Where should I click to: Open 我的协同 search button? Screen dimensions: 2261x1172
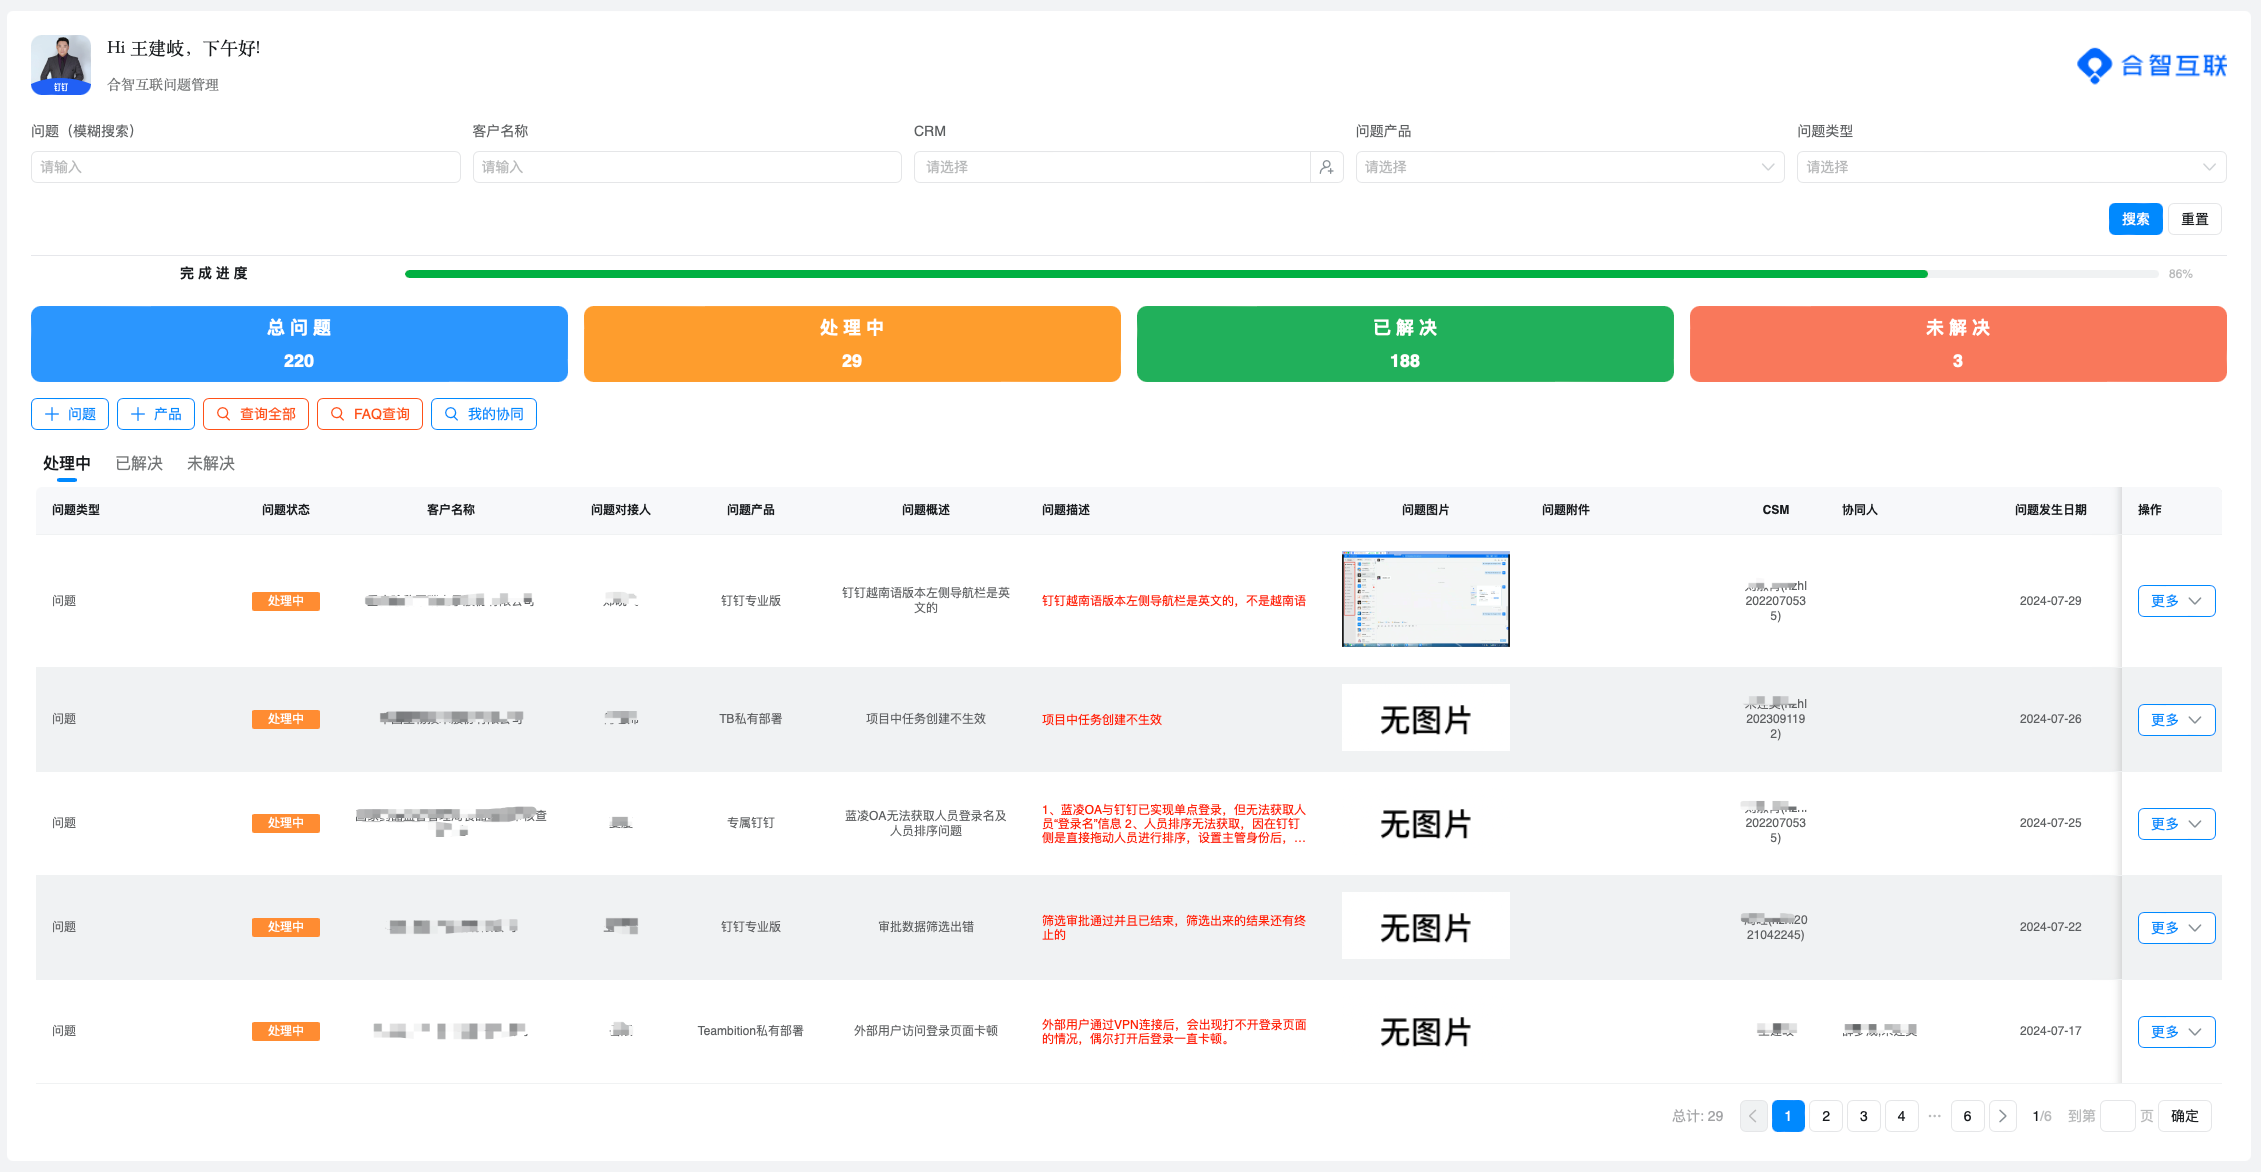pos(484,414)
